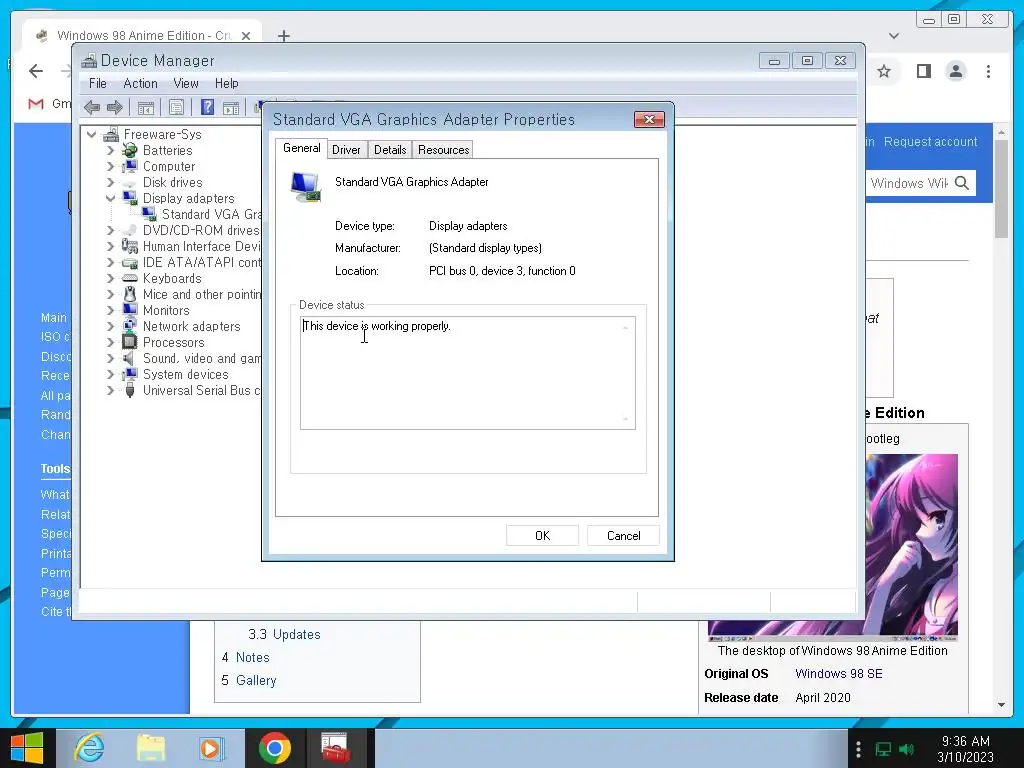Select Batteries icon in device tree

coord(130,150)
